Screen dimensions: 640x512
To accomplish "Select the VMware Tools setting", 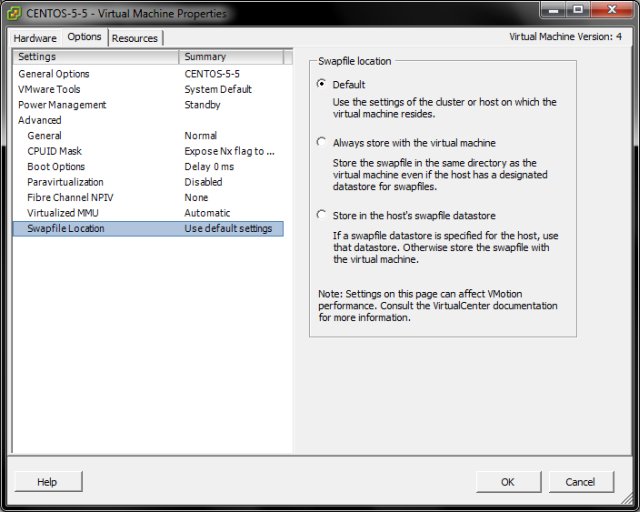I will [x=148, y=89].
